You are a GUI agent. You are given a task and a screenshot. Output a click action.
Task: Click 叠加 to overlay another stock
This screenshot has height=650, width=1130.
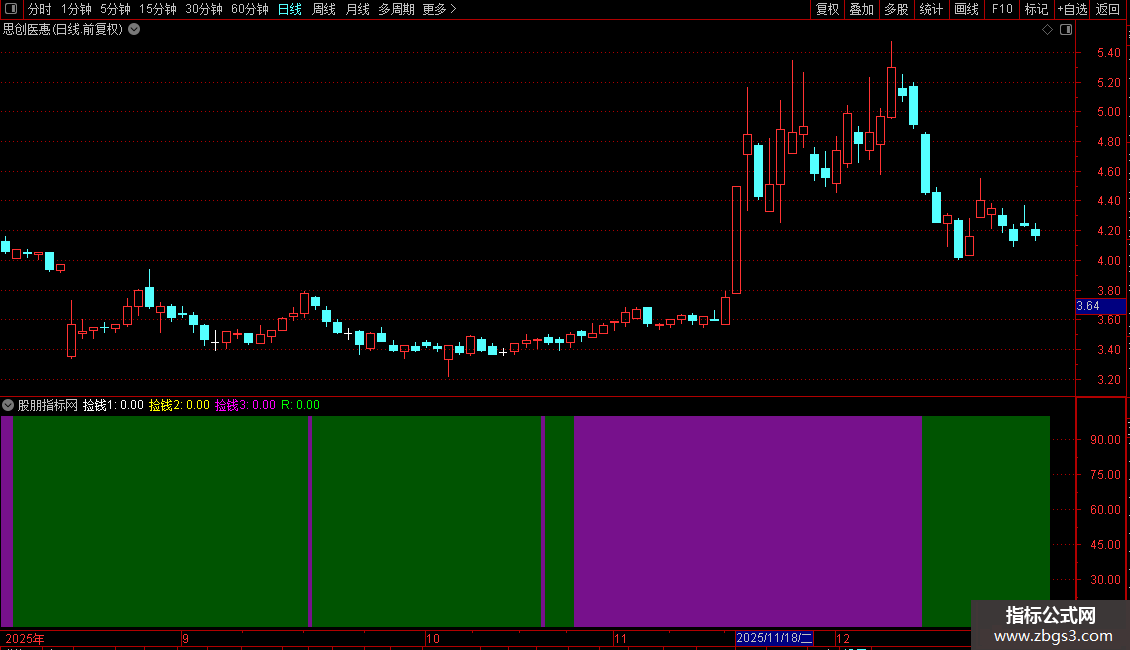861,9
